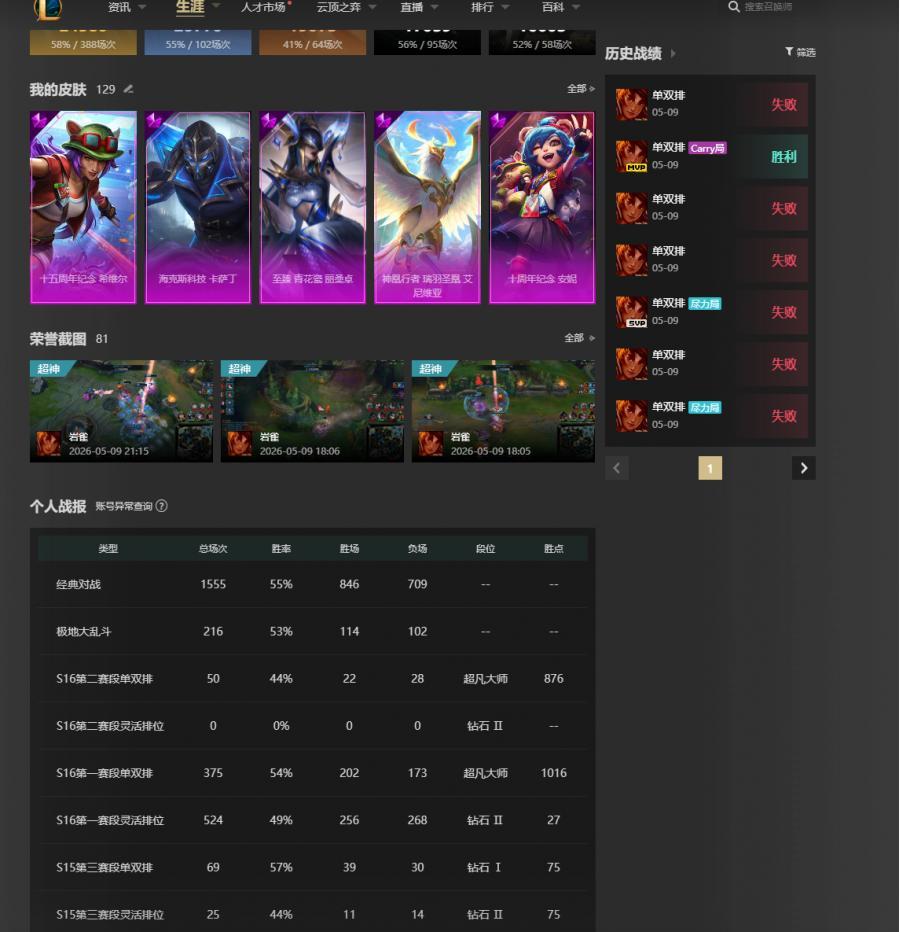The image size is (900, 932).
Task: Expand the 百科 dropdown arrow
Action: (575, 7)
